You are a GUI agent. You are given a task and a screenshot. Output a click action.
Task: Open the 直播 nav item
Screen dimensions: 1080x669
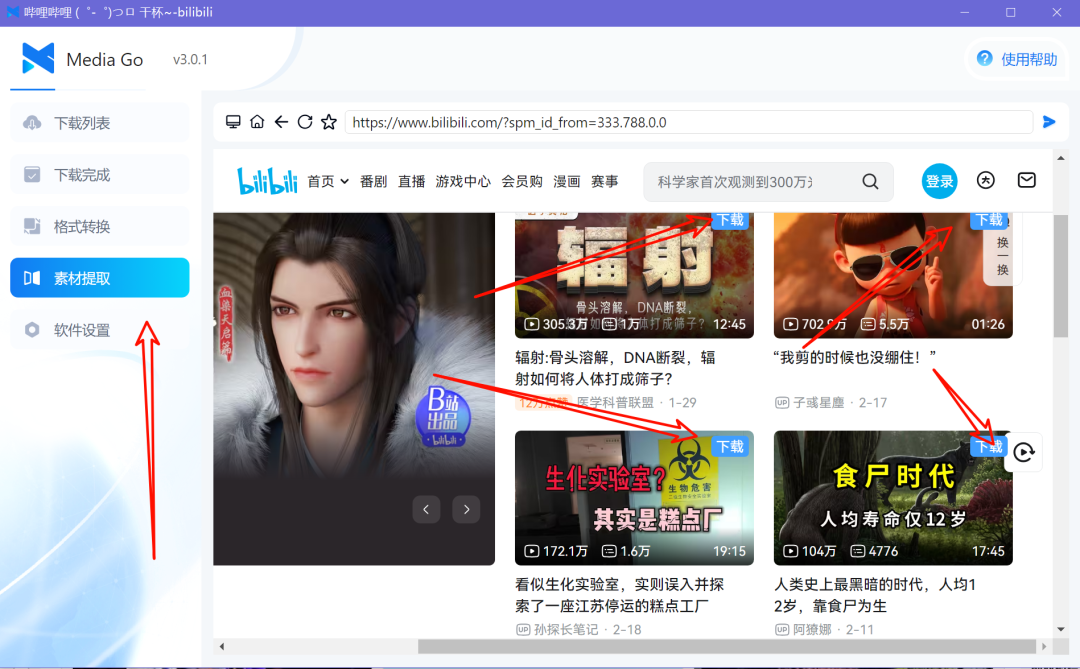pos(411,181)
